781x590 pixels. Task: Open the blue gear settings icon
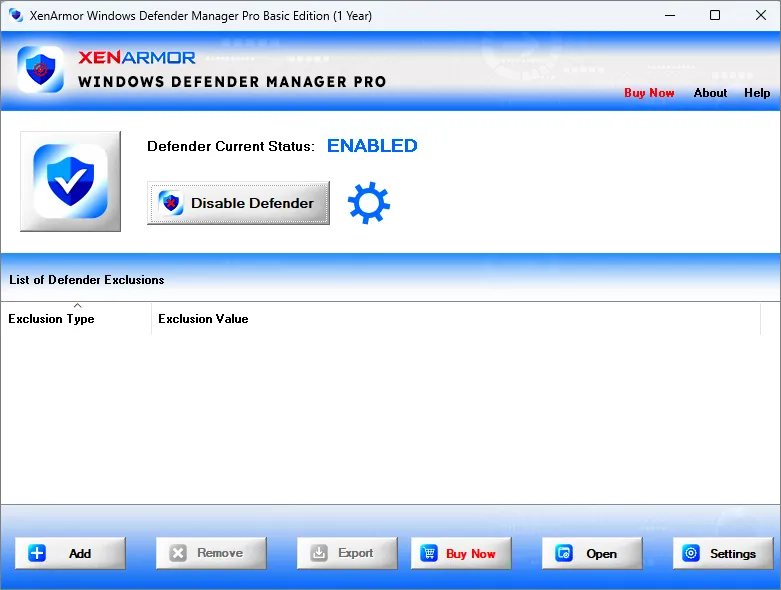tap(369, 203)
